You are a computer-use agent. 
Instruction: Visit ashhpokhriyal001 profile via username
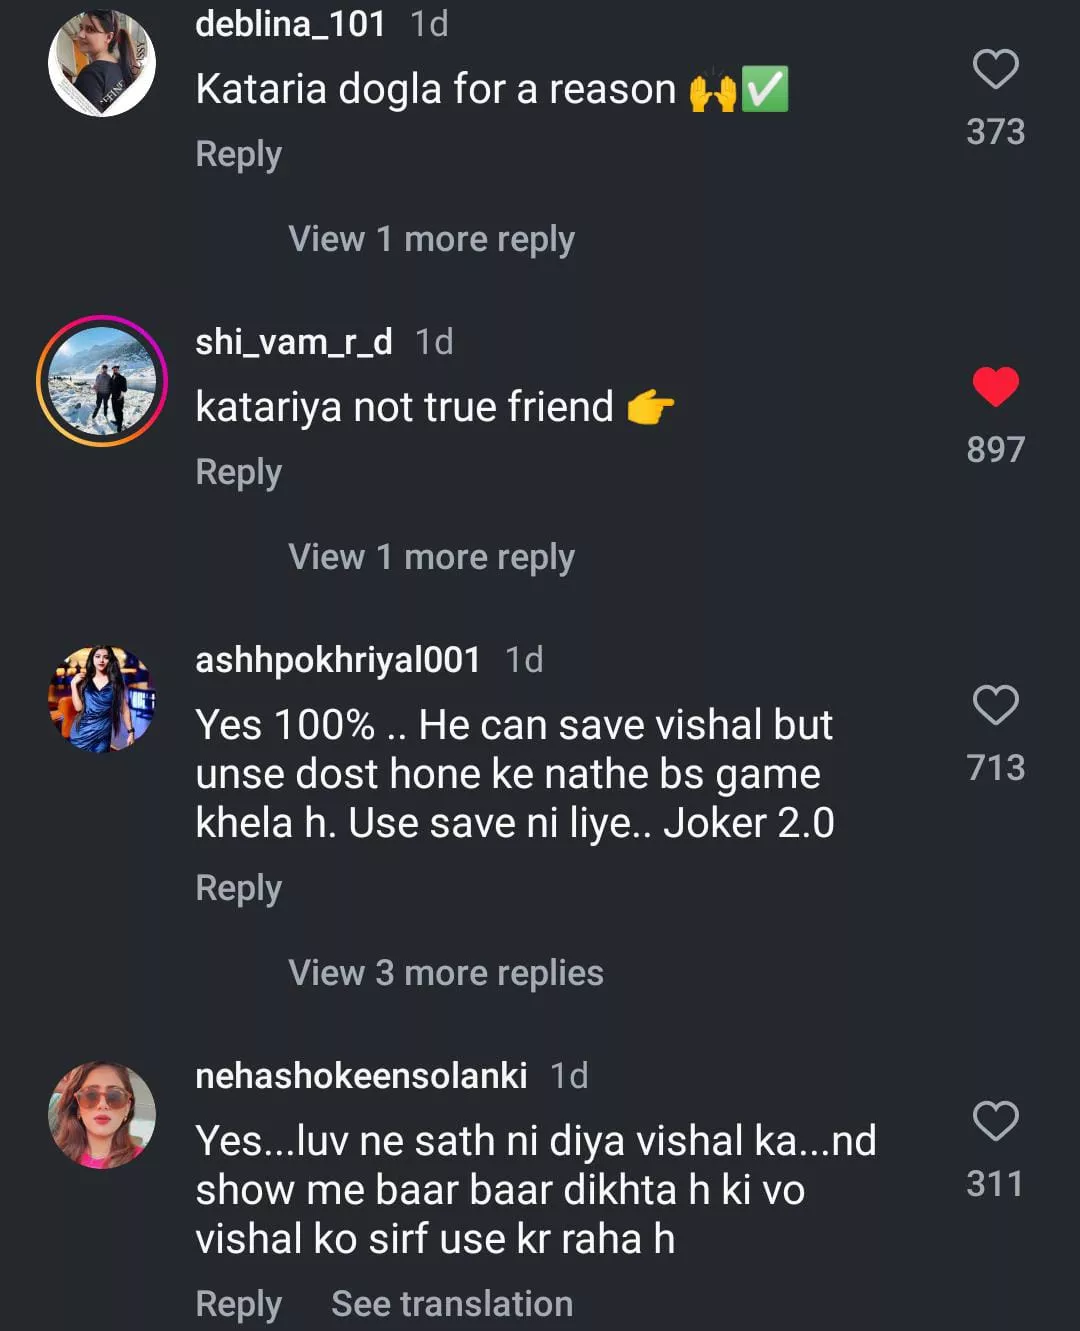(x=337, y=660)
